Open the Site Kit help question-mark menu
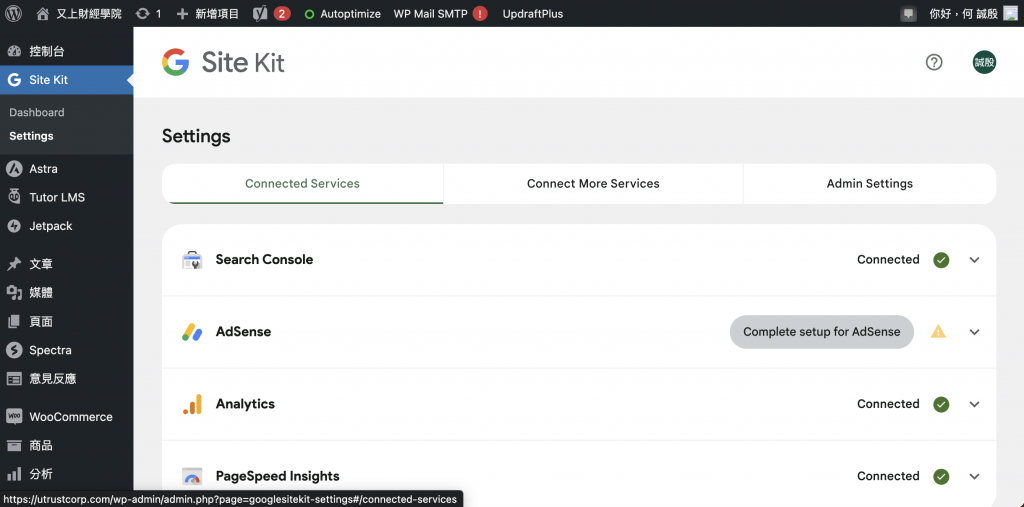Viewport: 1024px width, 507px height. [934, 62]
